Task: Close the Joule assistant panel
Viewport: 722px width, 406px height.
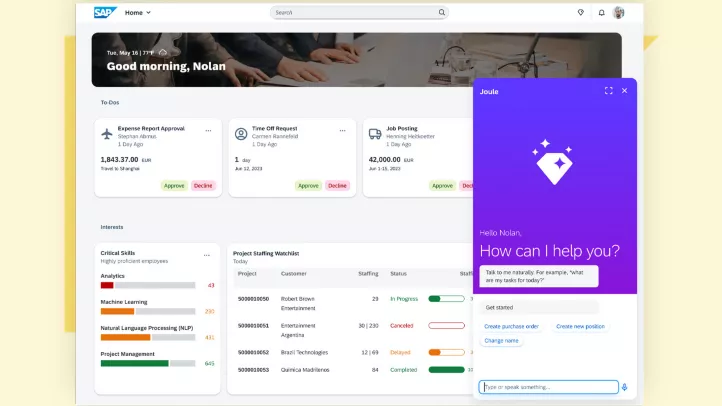Action: point(625,91)
